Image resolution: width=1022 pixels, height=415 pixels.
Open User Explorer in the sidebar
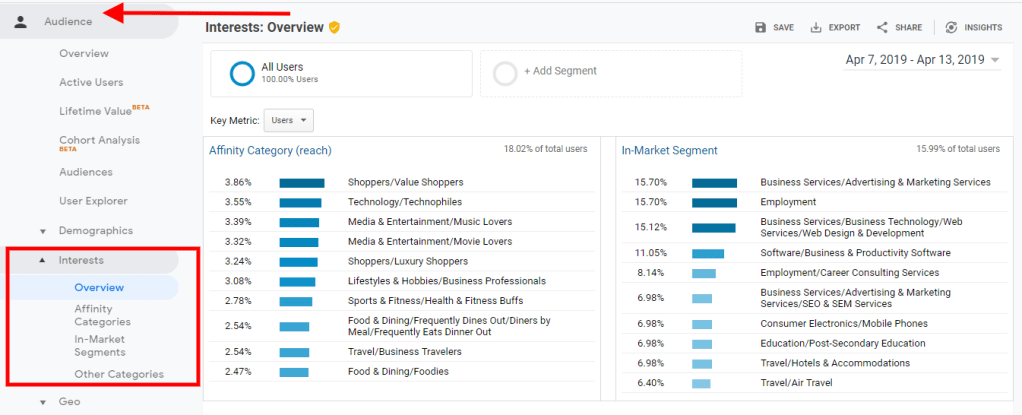pos(93,201)
